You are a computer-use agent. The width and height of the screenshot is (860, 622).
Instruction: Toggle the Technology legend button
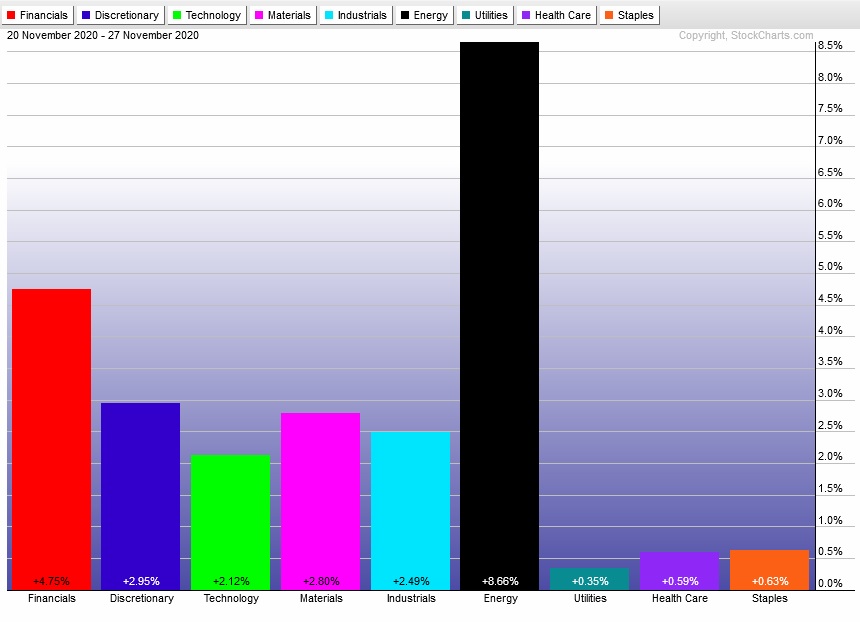click(x=207, y=15)
